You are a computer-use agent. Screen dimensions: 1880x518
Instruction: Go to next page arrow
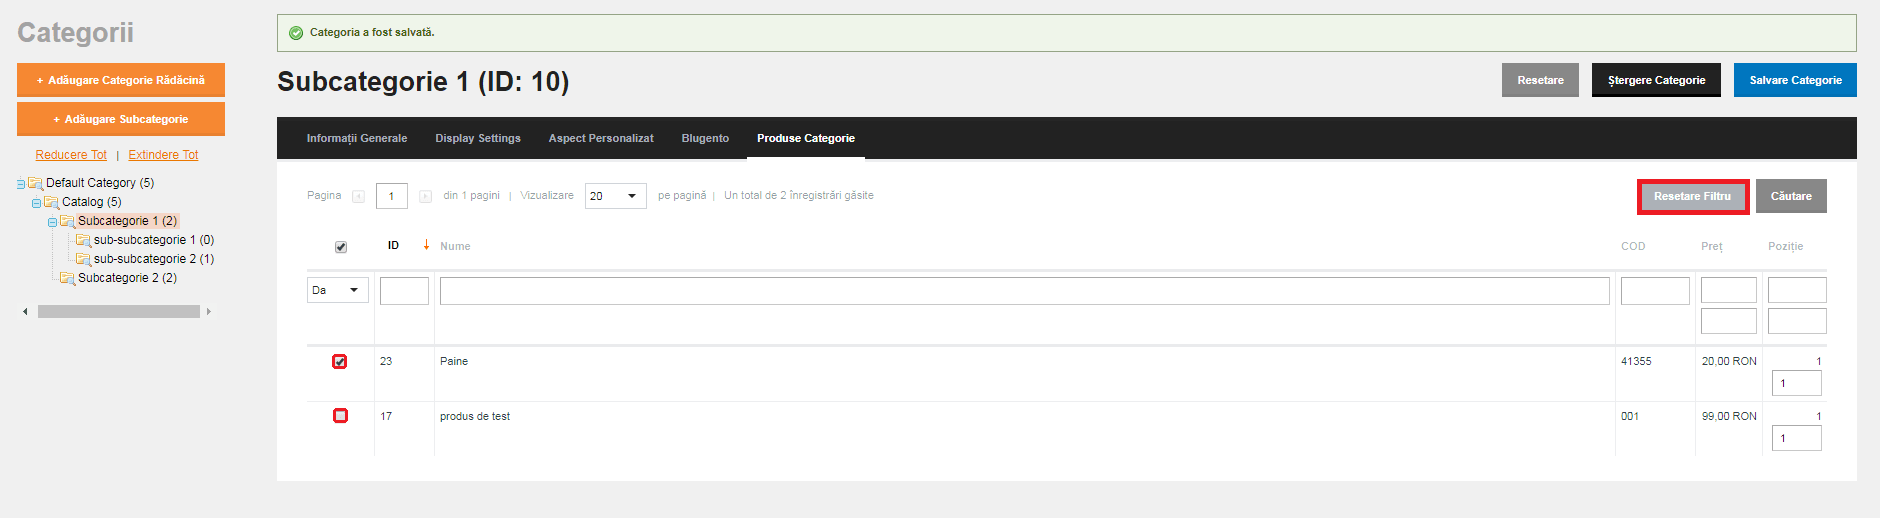point(425,196)
